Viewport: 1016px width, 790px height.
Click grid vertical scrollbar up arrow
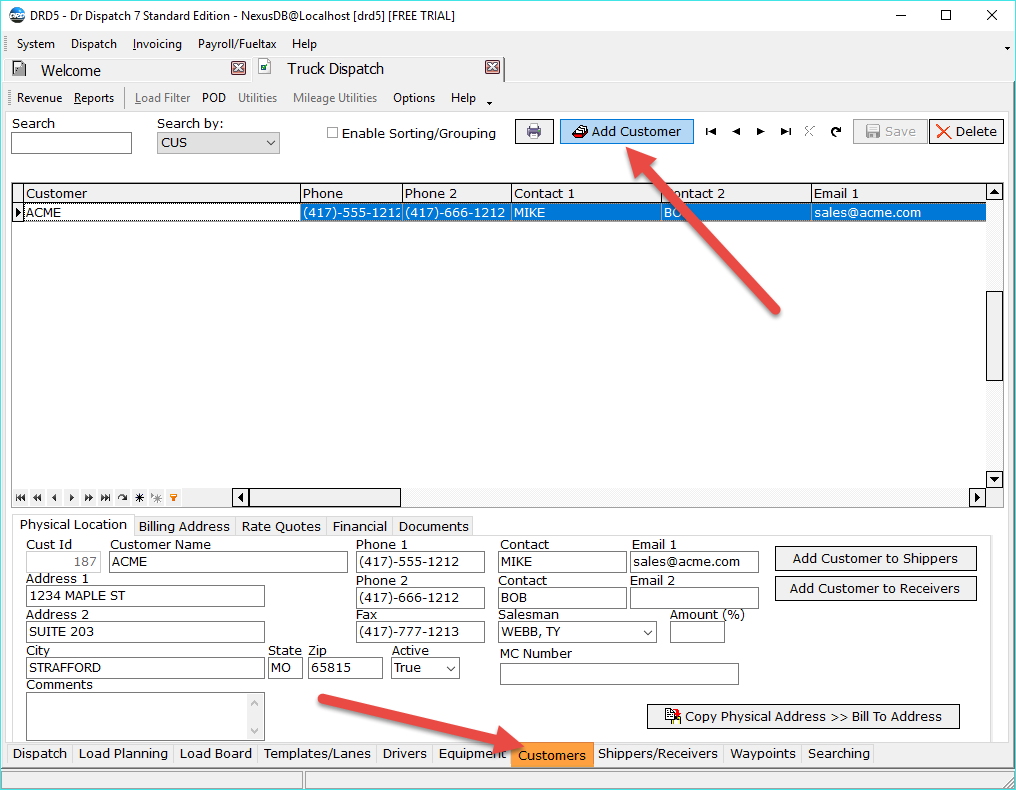coord(995,192)
